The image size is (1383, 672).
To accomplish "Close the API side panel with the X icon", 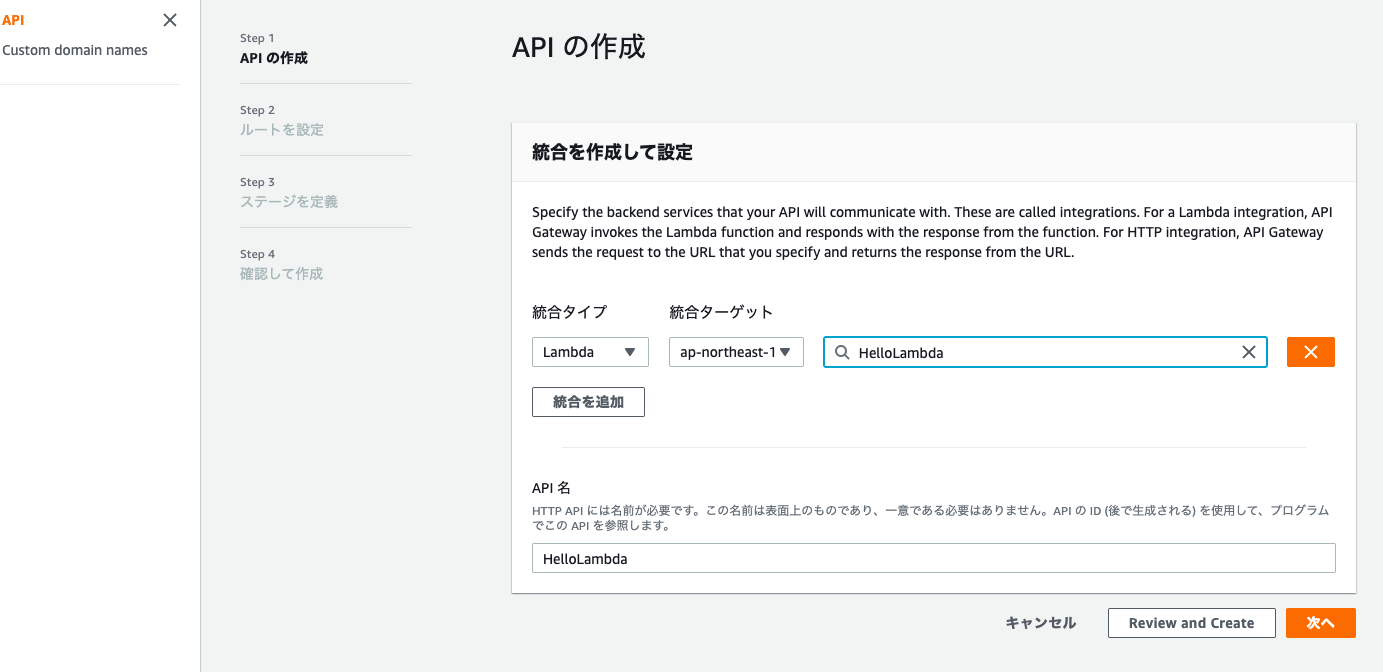I will tap(169, 20).
